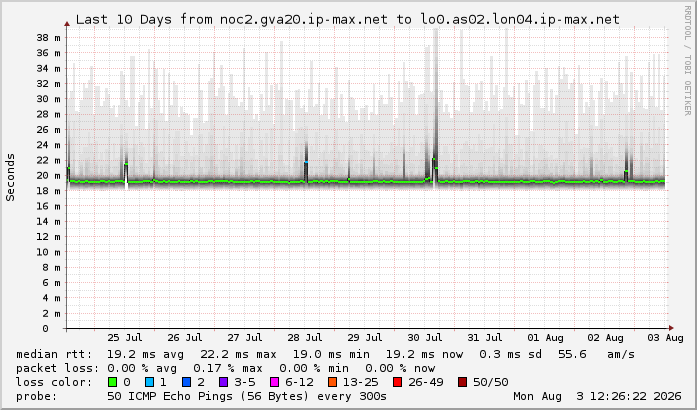Click the probe description text
697x410 pixels.
[x=247, y=396]
